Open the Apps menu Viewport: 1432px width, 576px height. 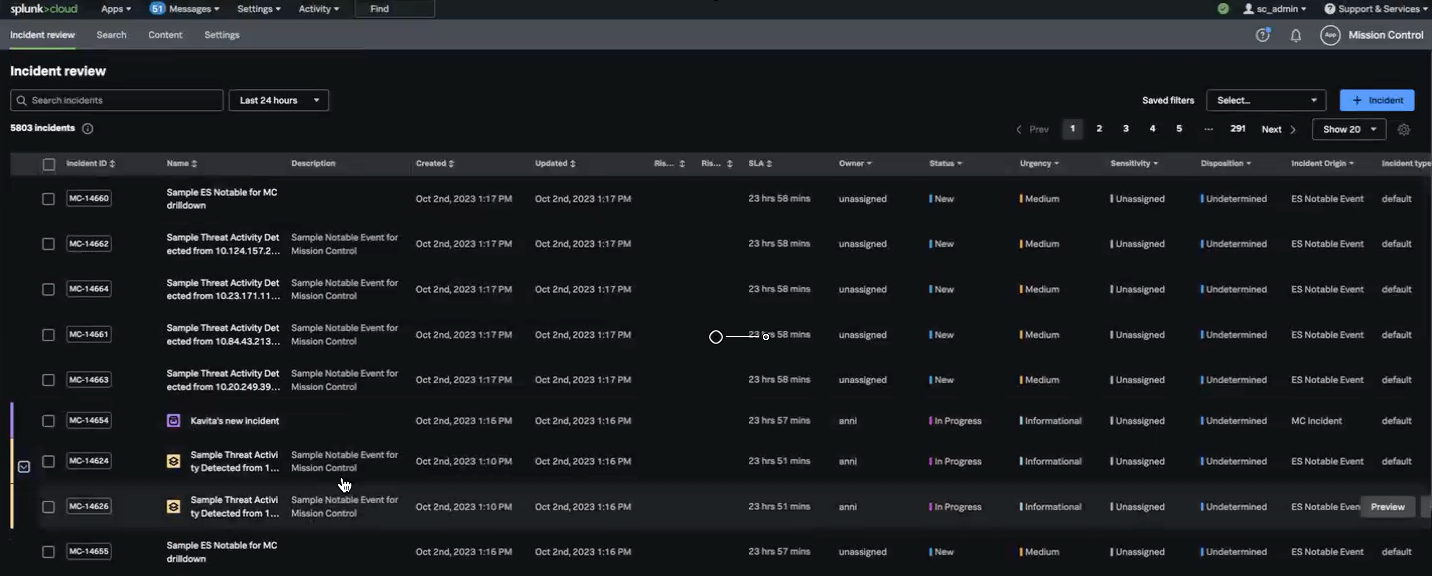pos(115,8)
